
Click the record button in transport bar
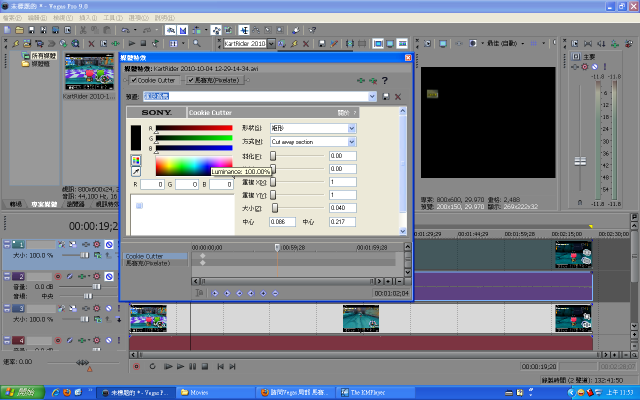coord(136,367)
